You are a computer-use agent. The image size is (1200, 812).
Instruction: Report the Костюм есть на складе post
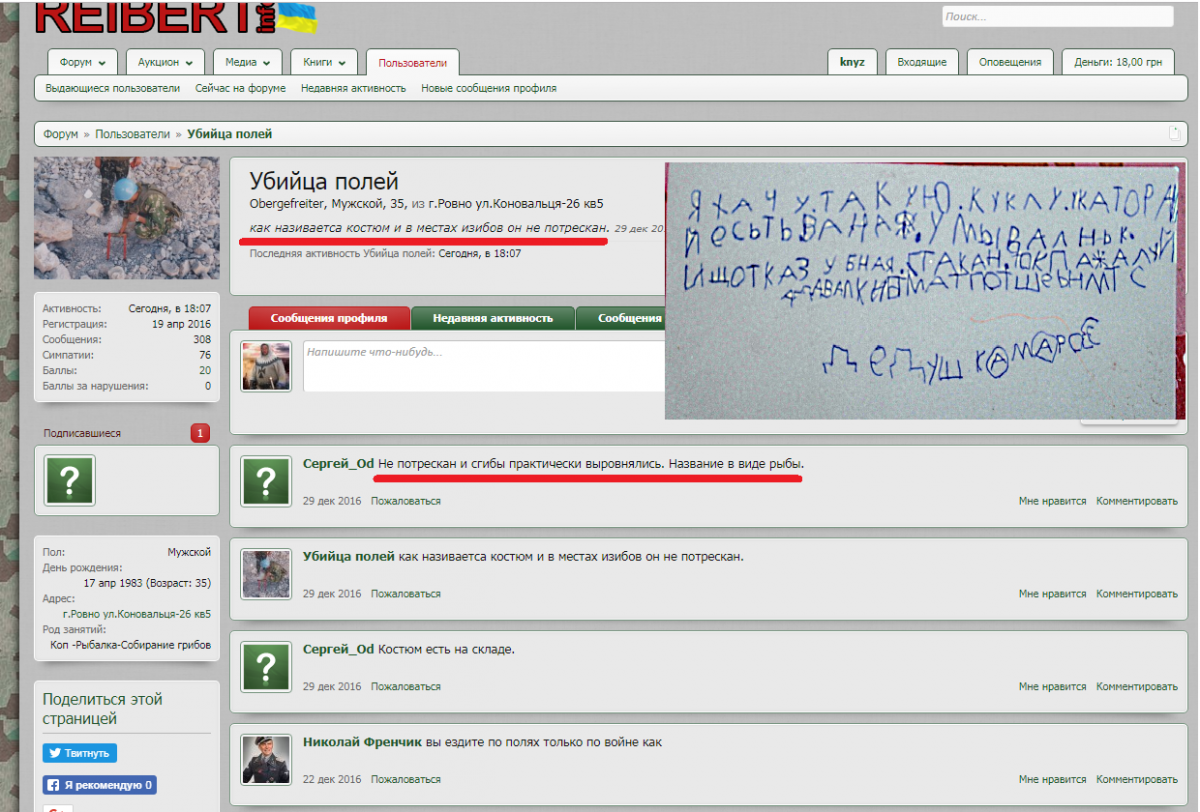click(x=405, y=687)
